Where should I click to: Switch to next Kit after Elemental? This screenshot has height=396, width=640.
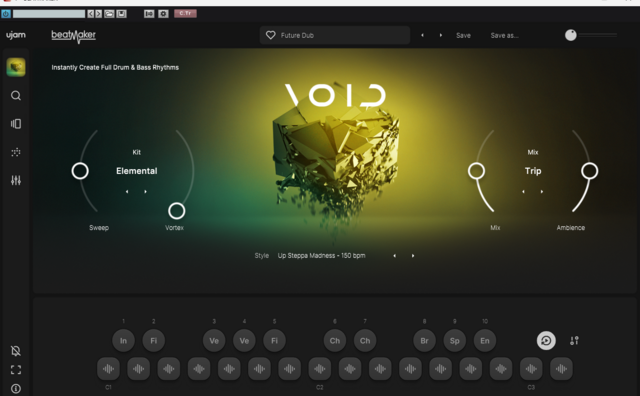pyautogui.click(x=145, y=191)
